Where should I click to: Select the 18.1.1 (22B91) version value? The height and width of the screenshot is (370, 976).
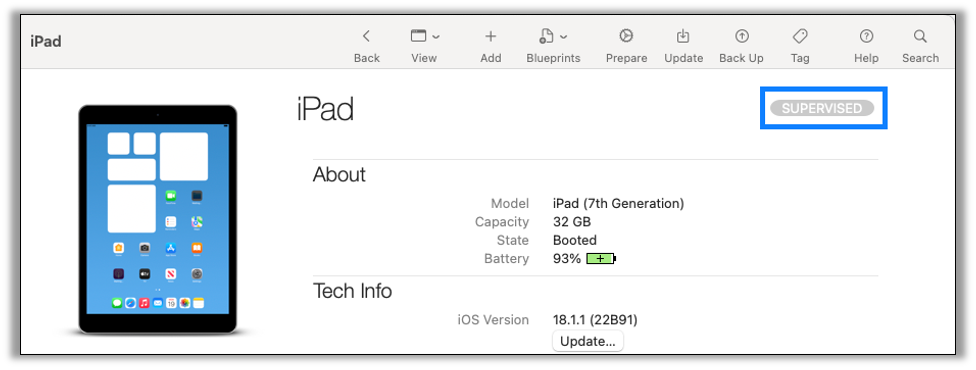point(595,320)
